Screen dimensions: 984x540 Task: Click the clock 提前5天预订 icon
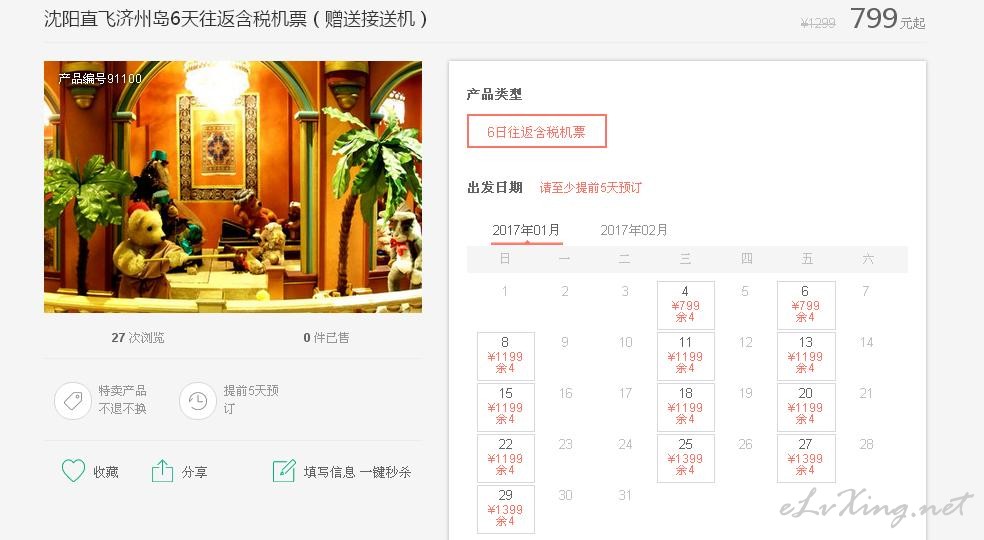coord(198,401)
